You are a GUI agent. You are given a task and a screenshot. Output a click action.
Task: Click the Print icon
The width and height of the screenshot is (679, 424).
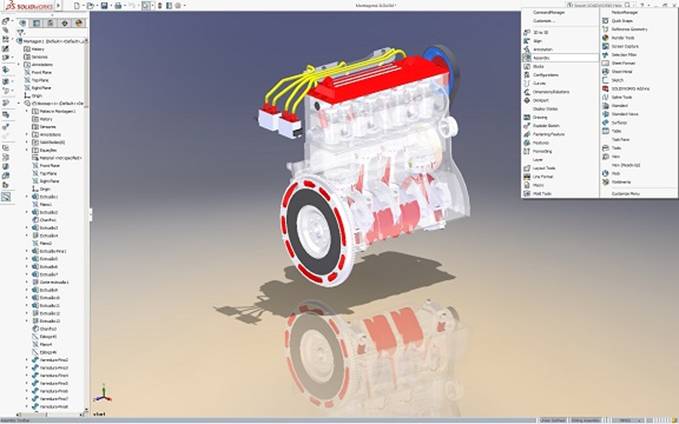click(116, 5)
